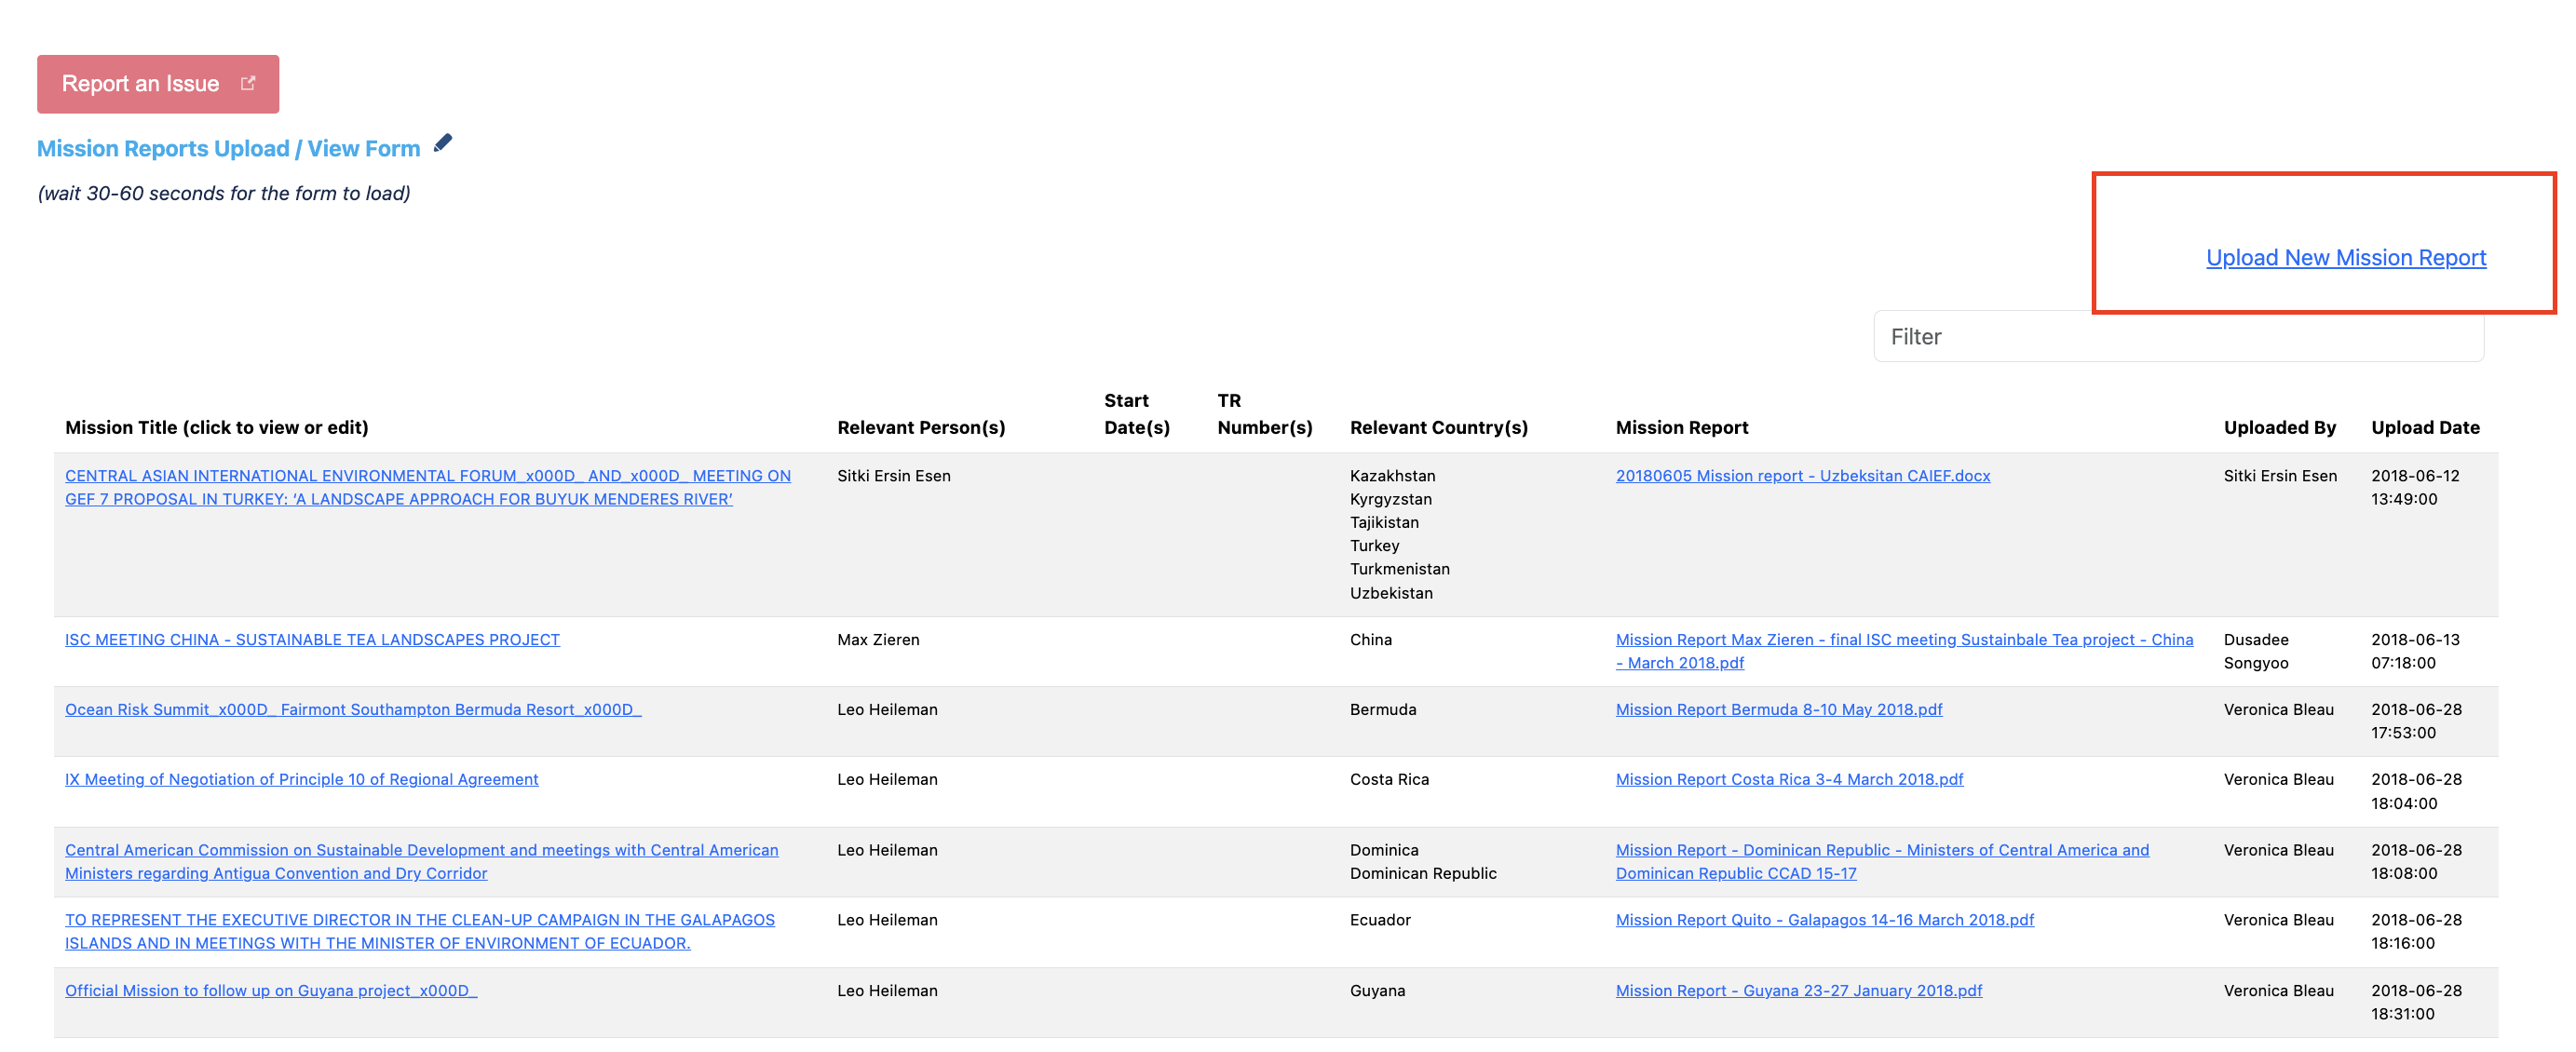Click the Kazakhstan country entry
The height and width of the screenshot is (1052, 2576).
tap(1392, 476)
